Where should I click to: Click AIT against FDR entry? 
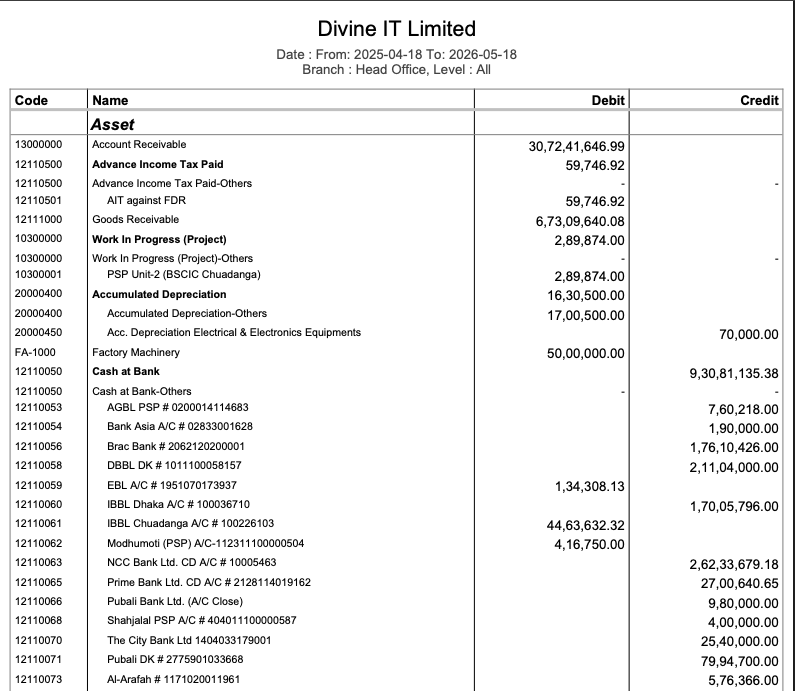(146, 200)
